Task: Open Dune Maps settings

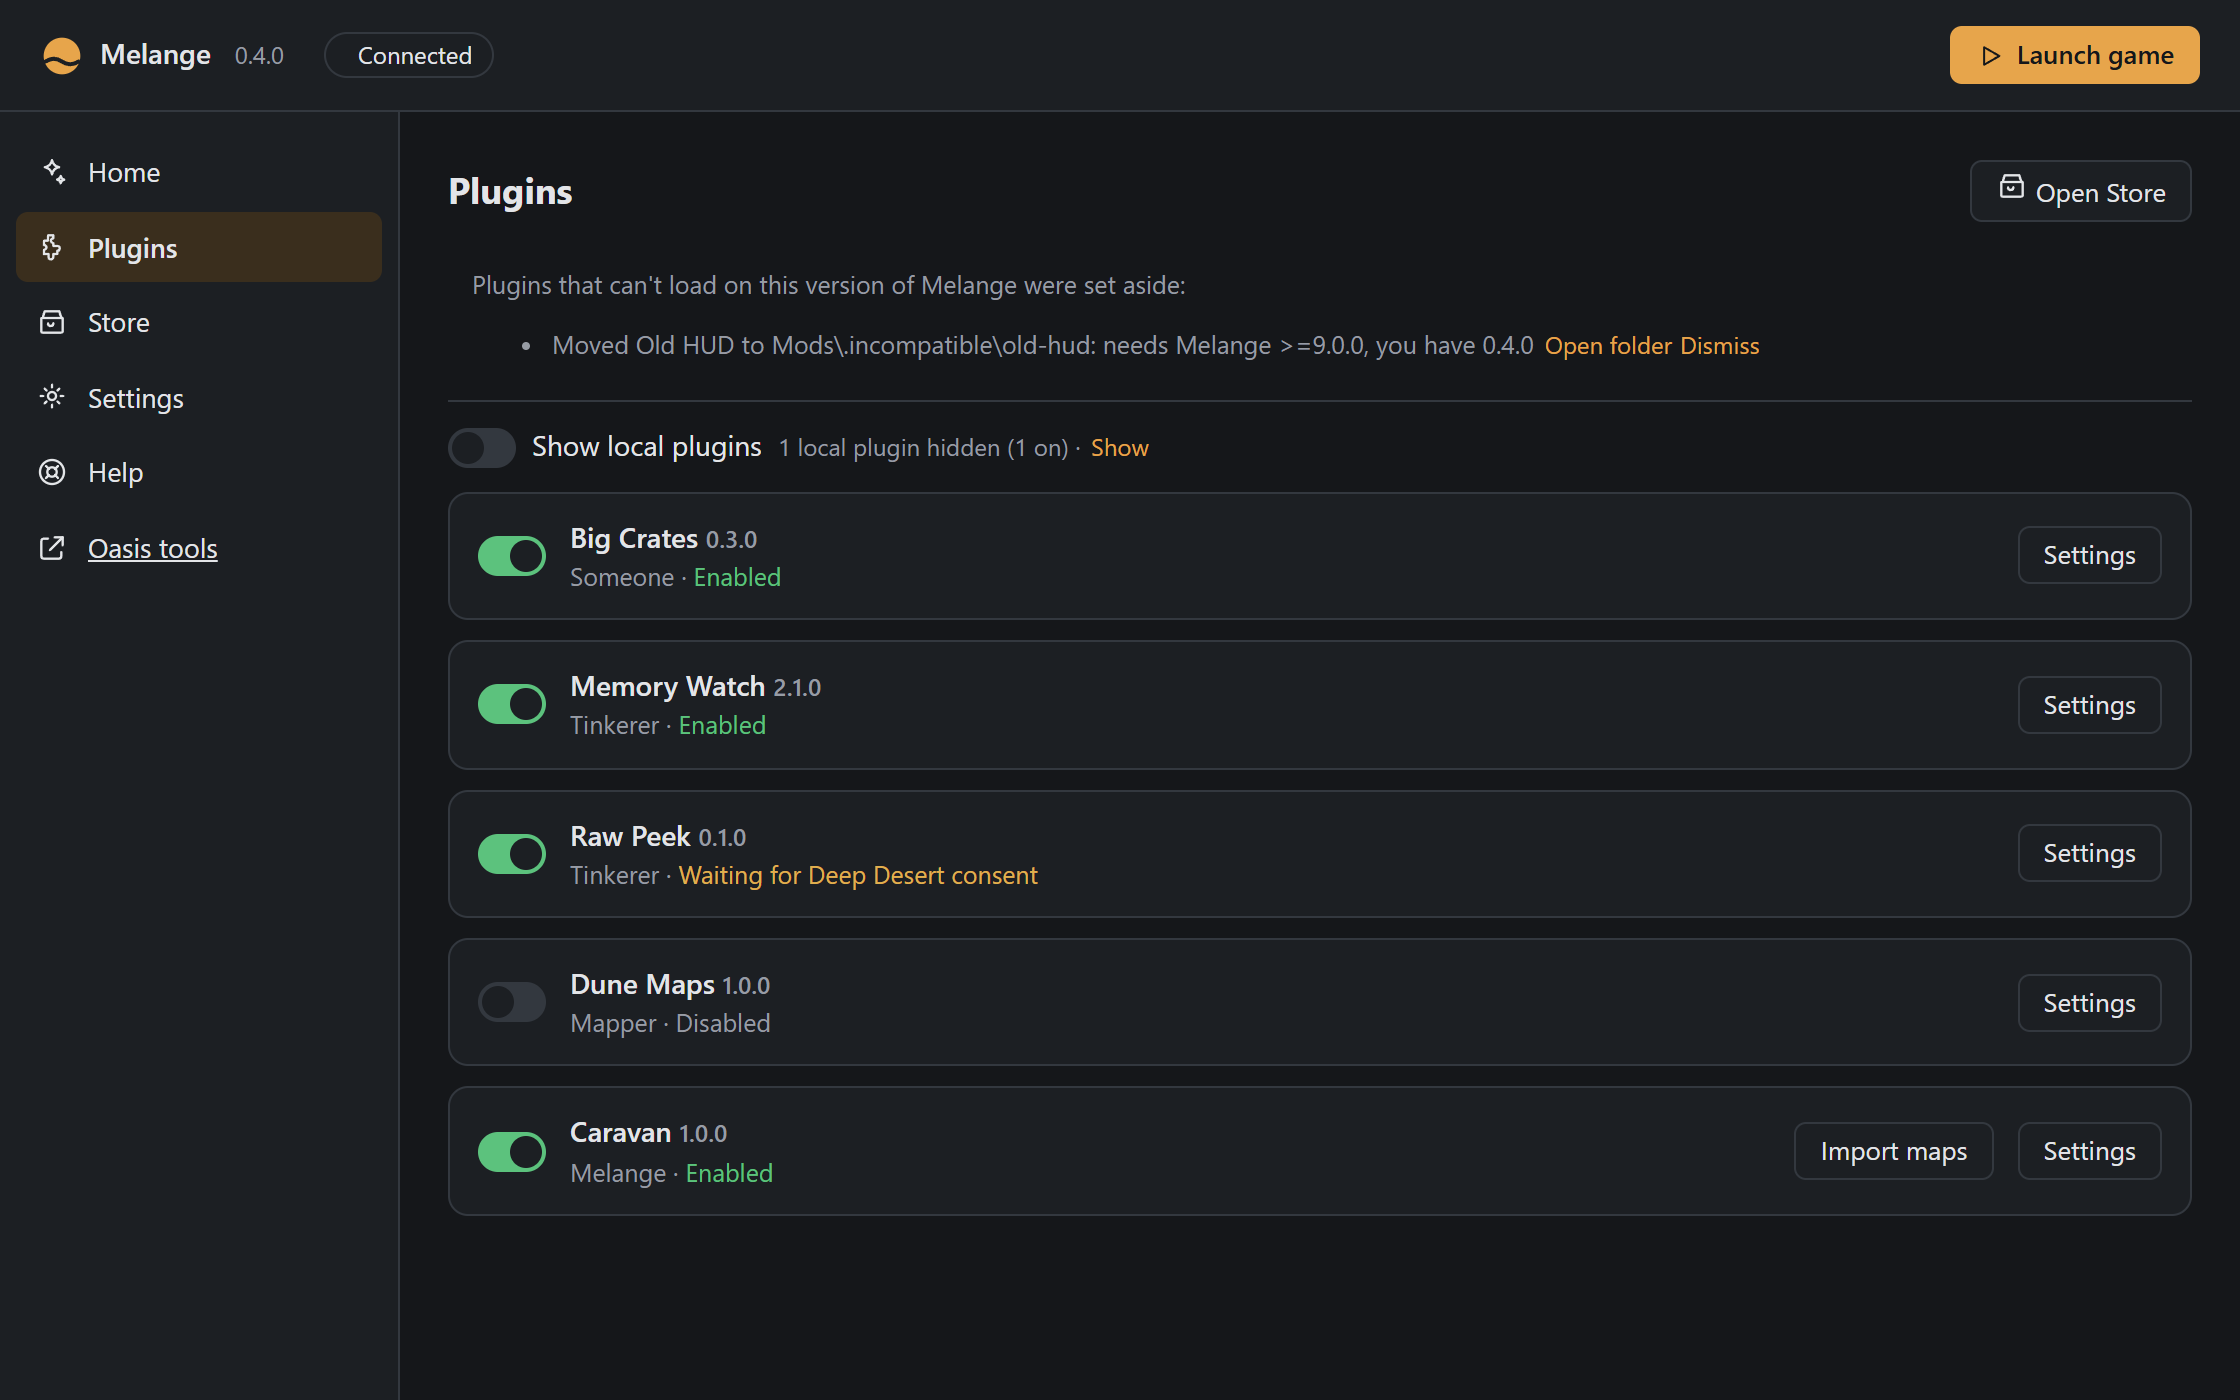Action: (x=2089, y=1003)
